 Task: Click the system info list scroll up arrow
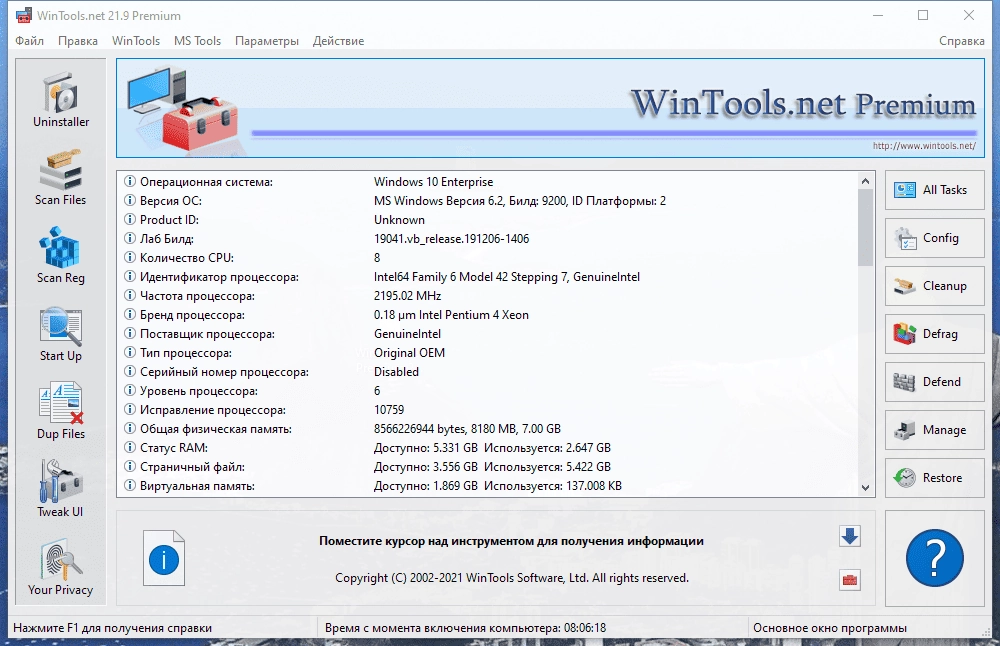865,181
